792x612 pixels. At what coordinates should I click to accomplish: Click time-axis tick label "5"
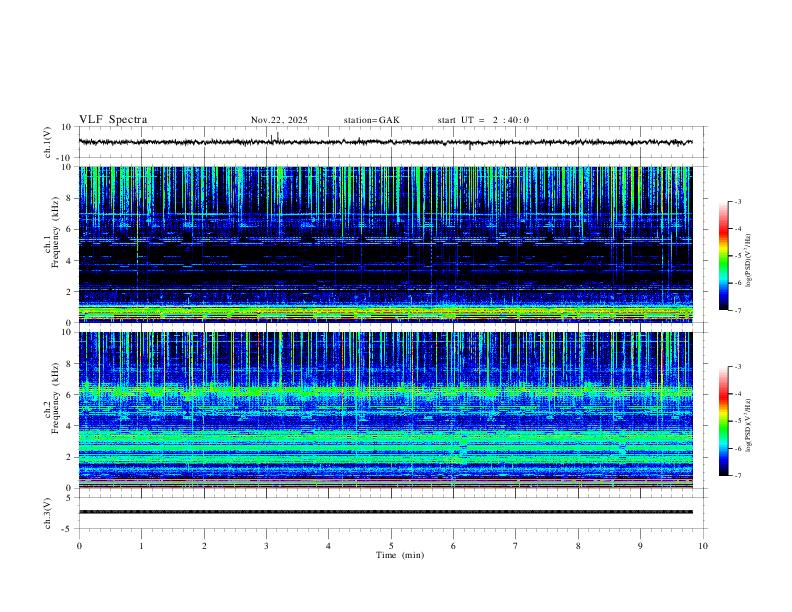coord(391,546)
